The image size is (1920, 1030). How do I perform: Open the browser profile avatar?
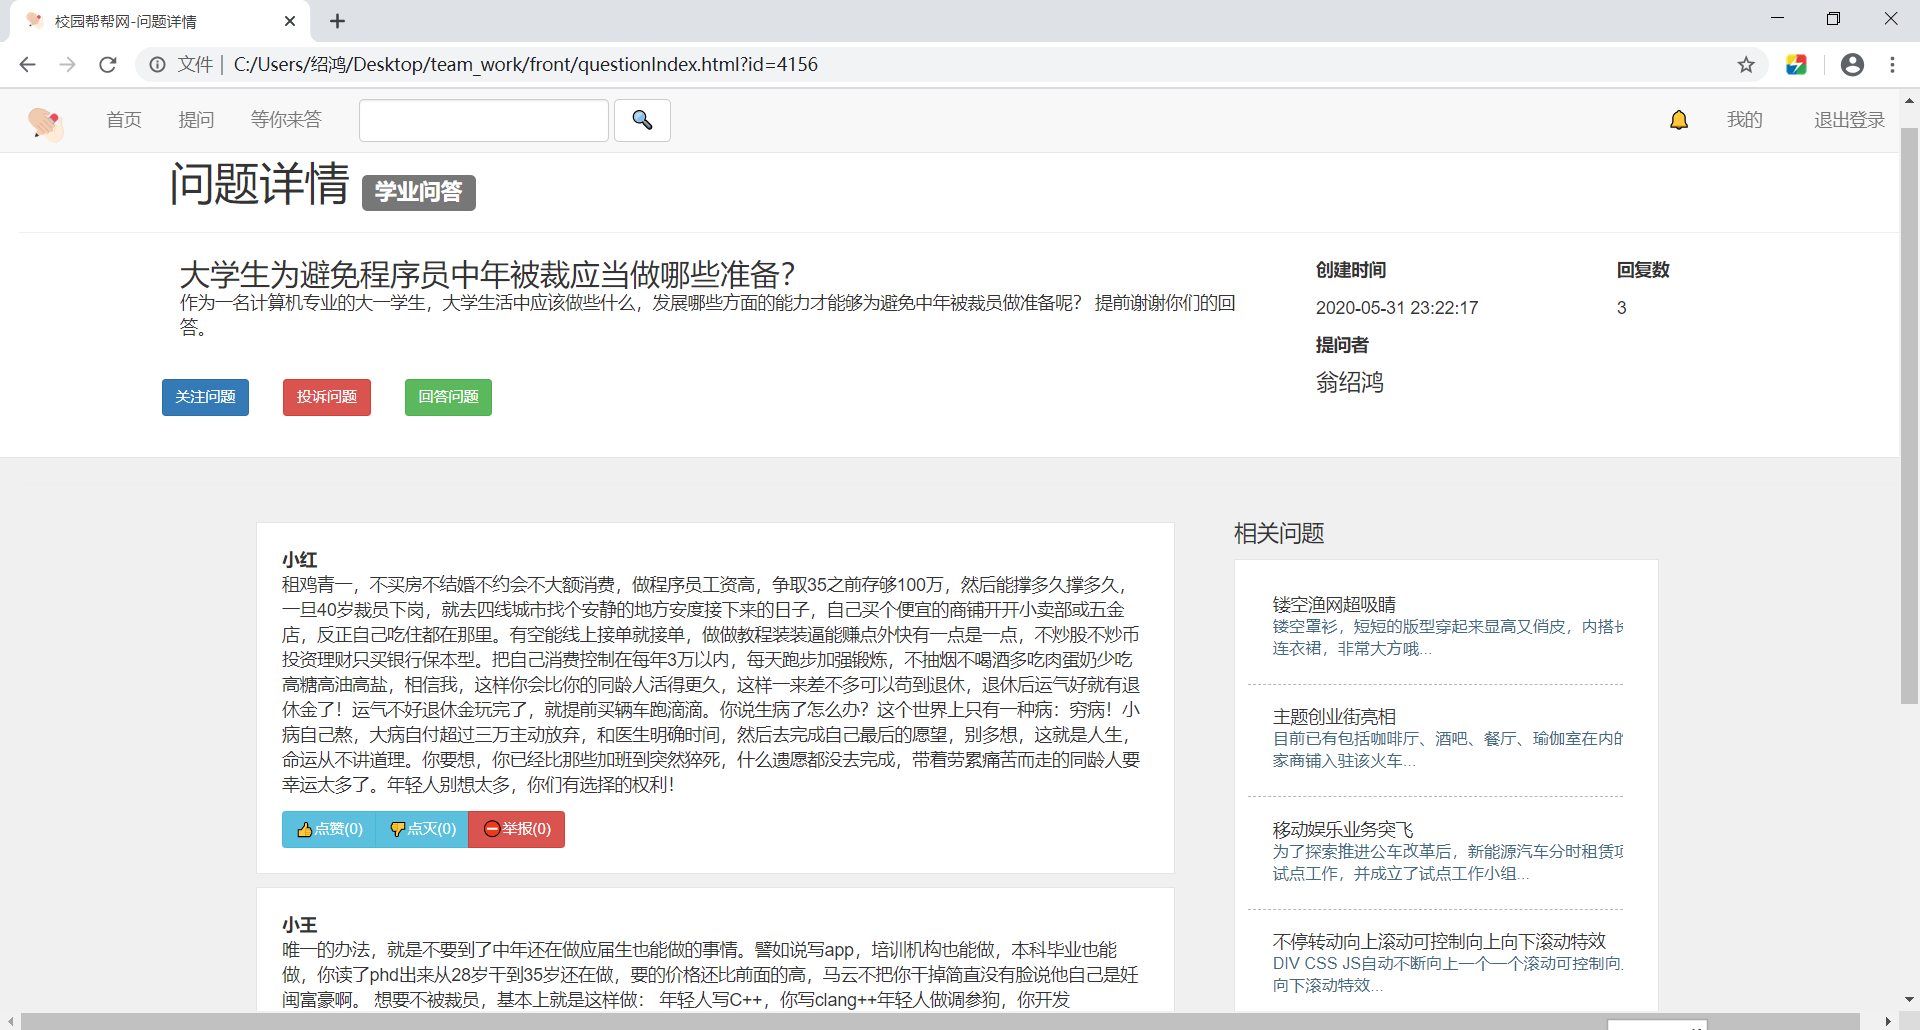pyautogui.click(x=1852, y=64)
